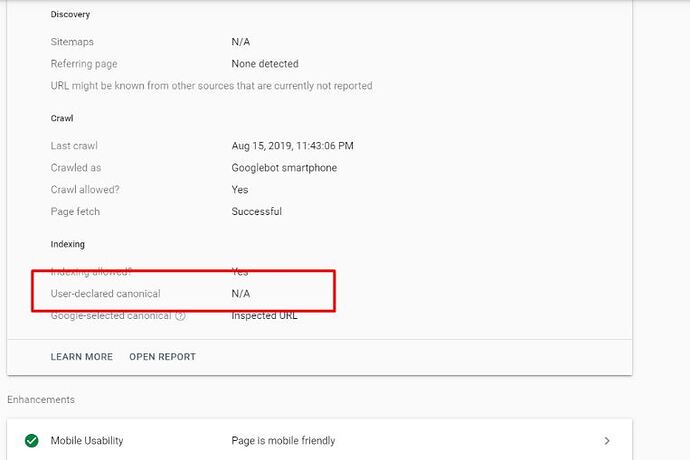Open the coverage report via OPEN REPORT
This screenshot has width=690, height=460.
point(162,357)
